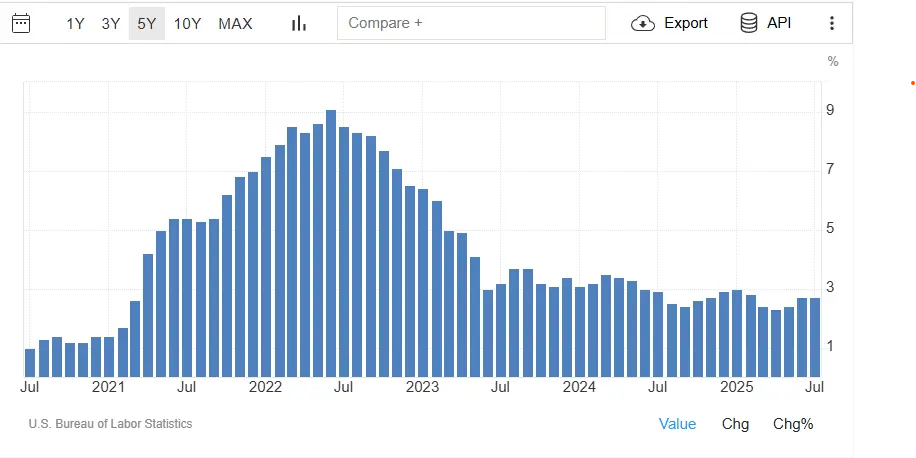
Task: Click into the Compare + field
Action: click(471, 23)
